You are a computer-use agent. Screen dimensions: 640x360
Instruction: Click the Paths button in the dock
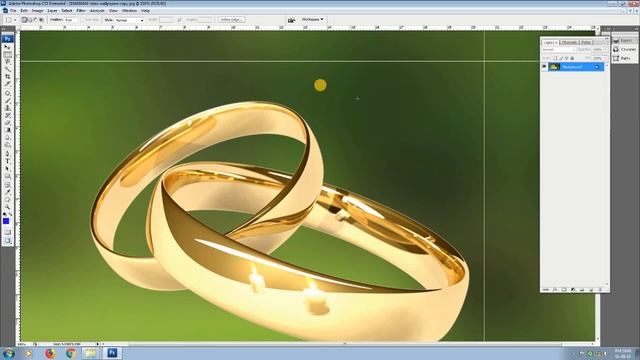tap(625, 58)
